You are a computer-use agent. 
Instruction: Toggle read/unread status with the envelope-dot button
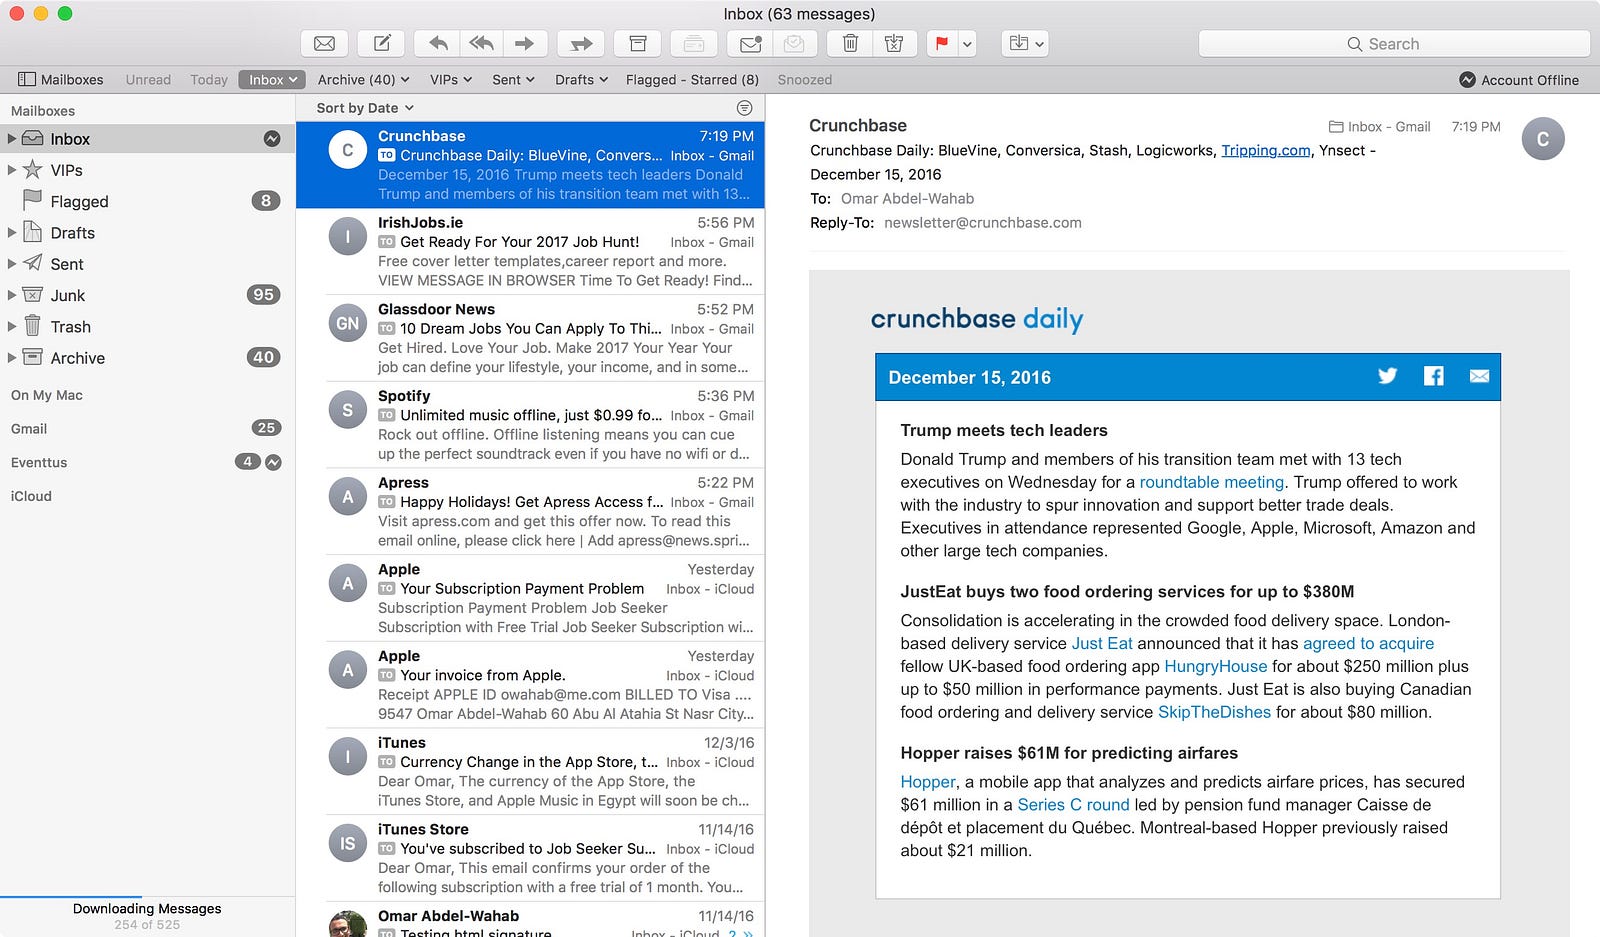point(751,43)
